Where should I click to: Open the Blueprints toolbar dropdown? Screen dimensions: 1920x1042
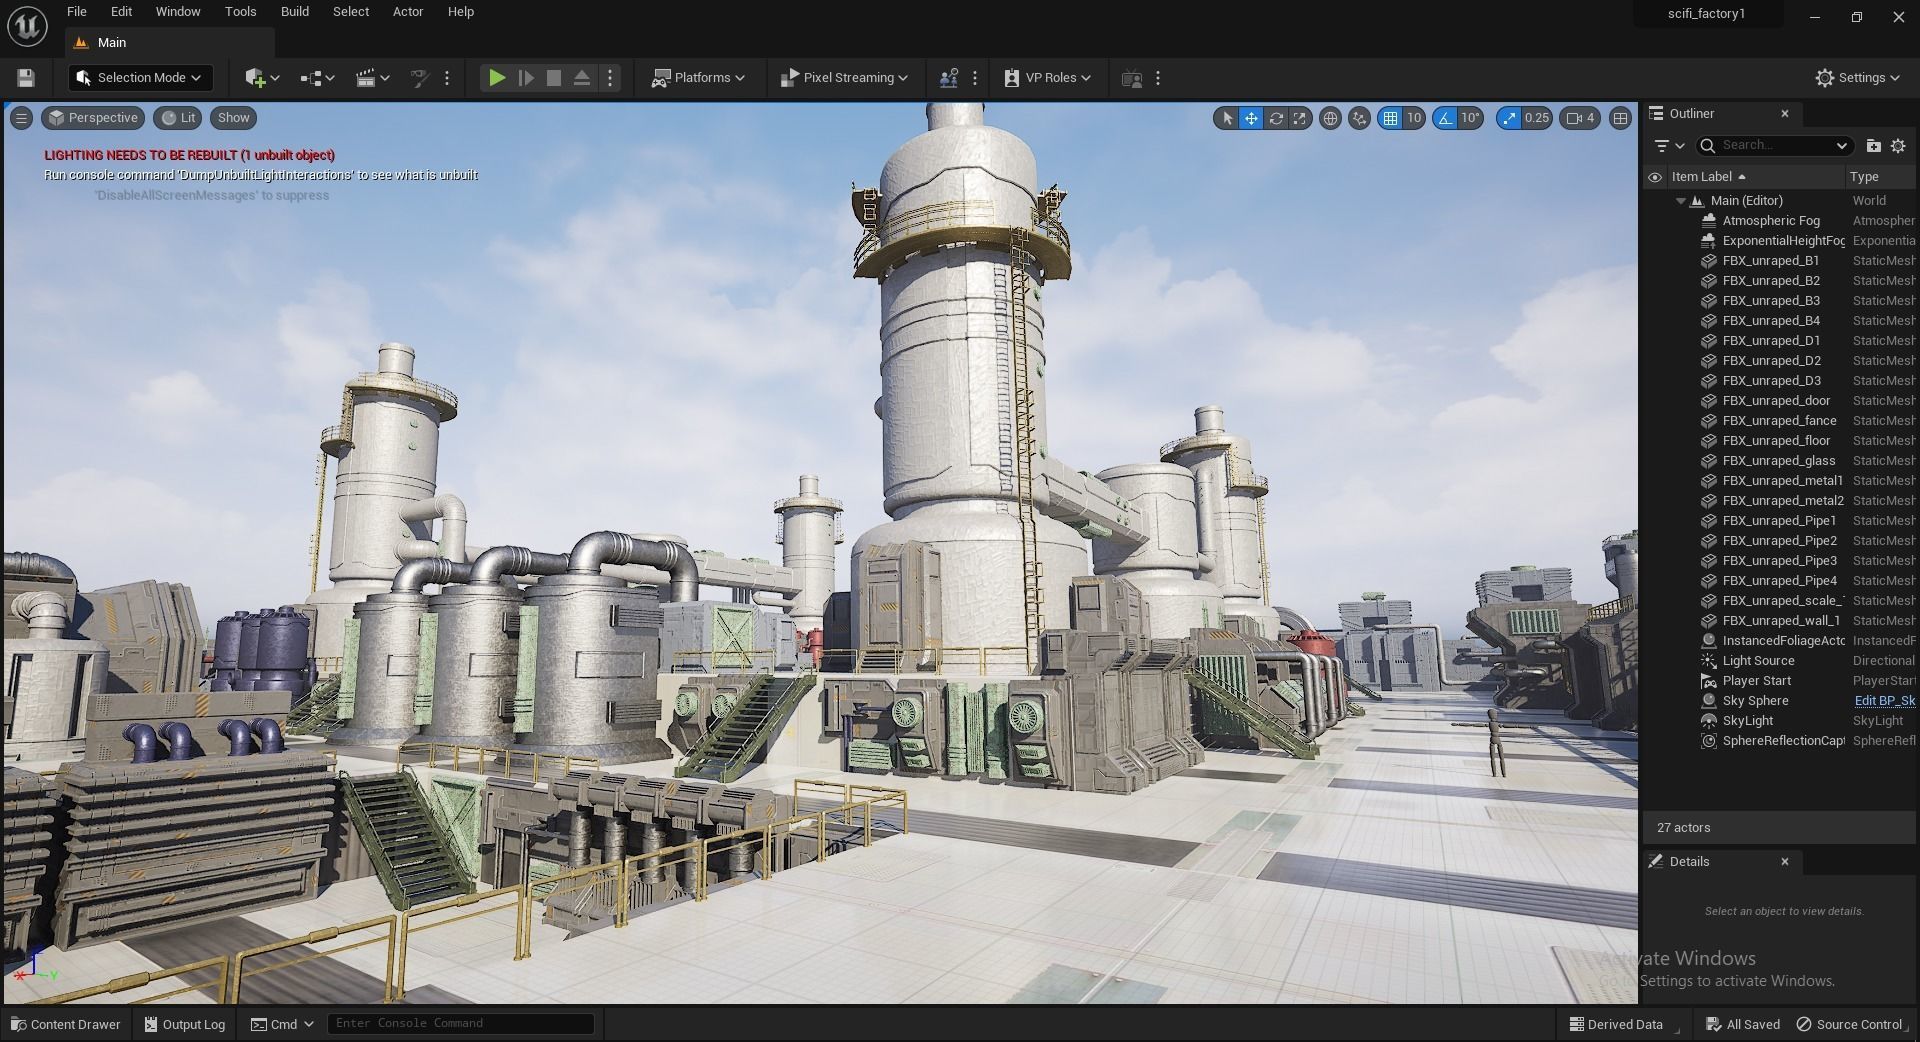click(317, 78)
